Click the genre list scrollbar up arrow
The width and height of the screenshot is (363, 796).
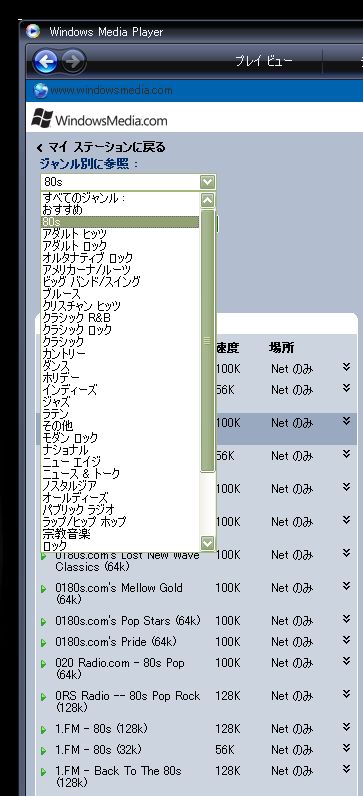pos(208,200)
